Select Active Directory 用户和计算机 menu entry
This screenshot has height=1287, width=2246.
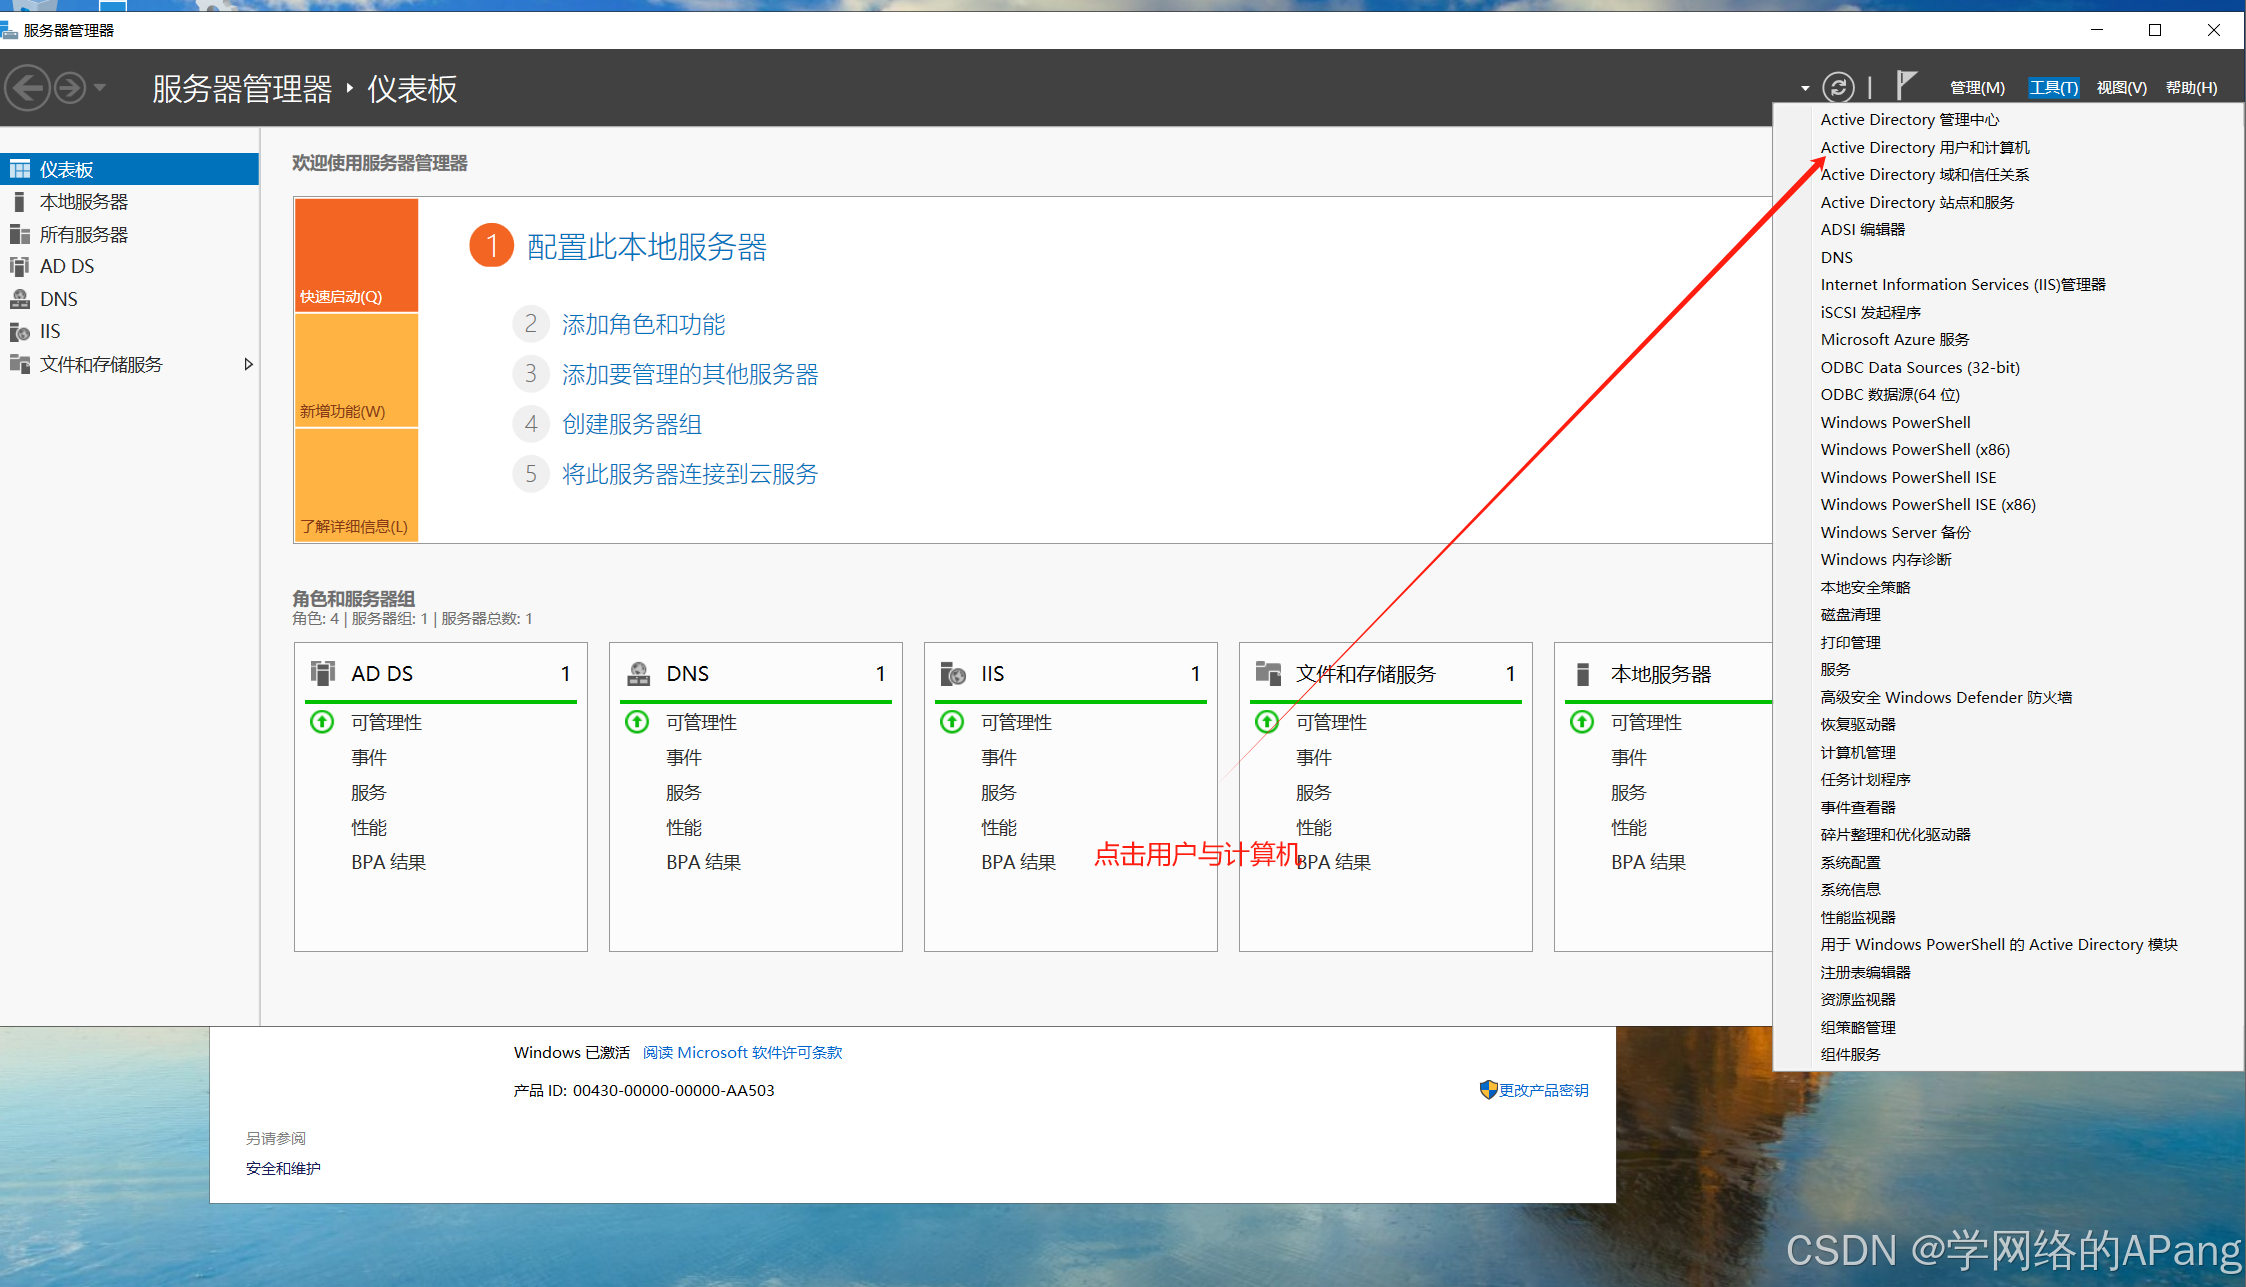(x=1924, y=148)
